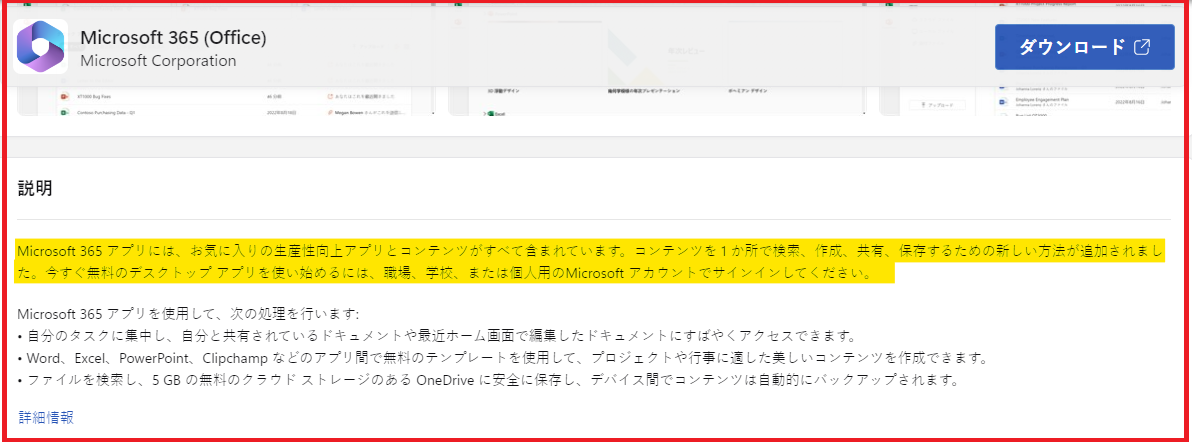Open the 詳細情報 link
1192x442 pixels.
(46, 417)
